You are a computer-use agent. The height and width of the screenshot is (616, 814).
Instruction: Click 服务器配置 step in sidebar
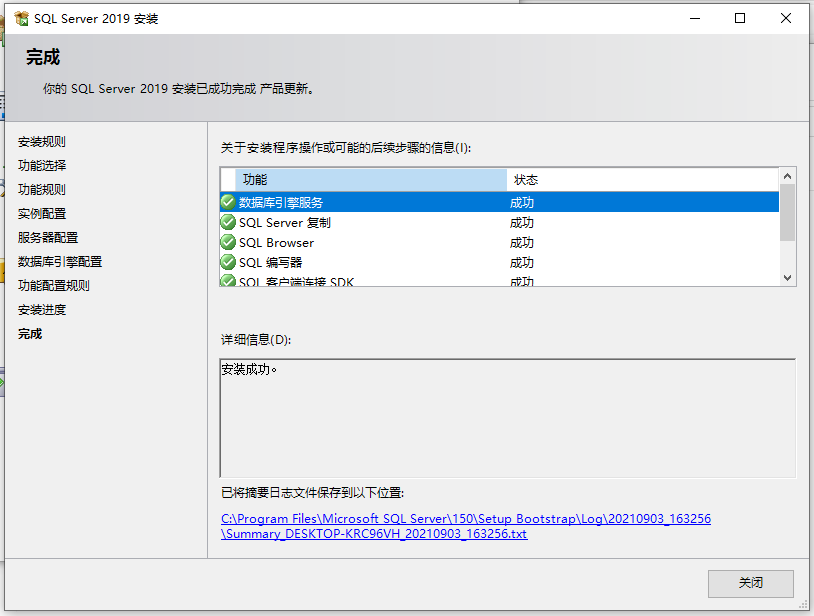[48, 238]
